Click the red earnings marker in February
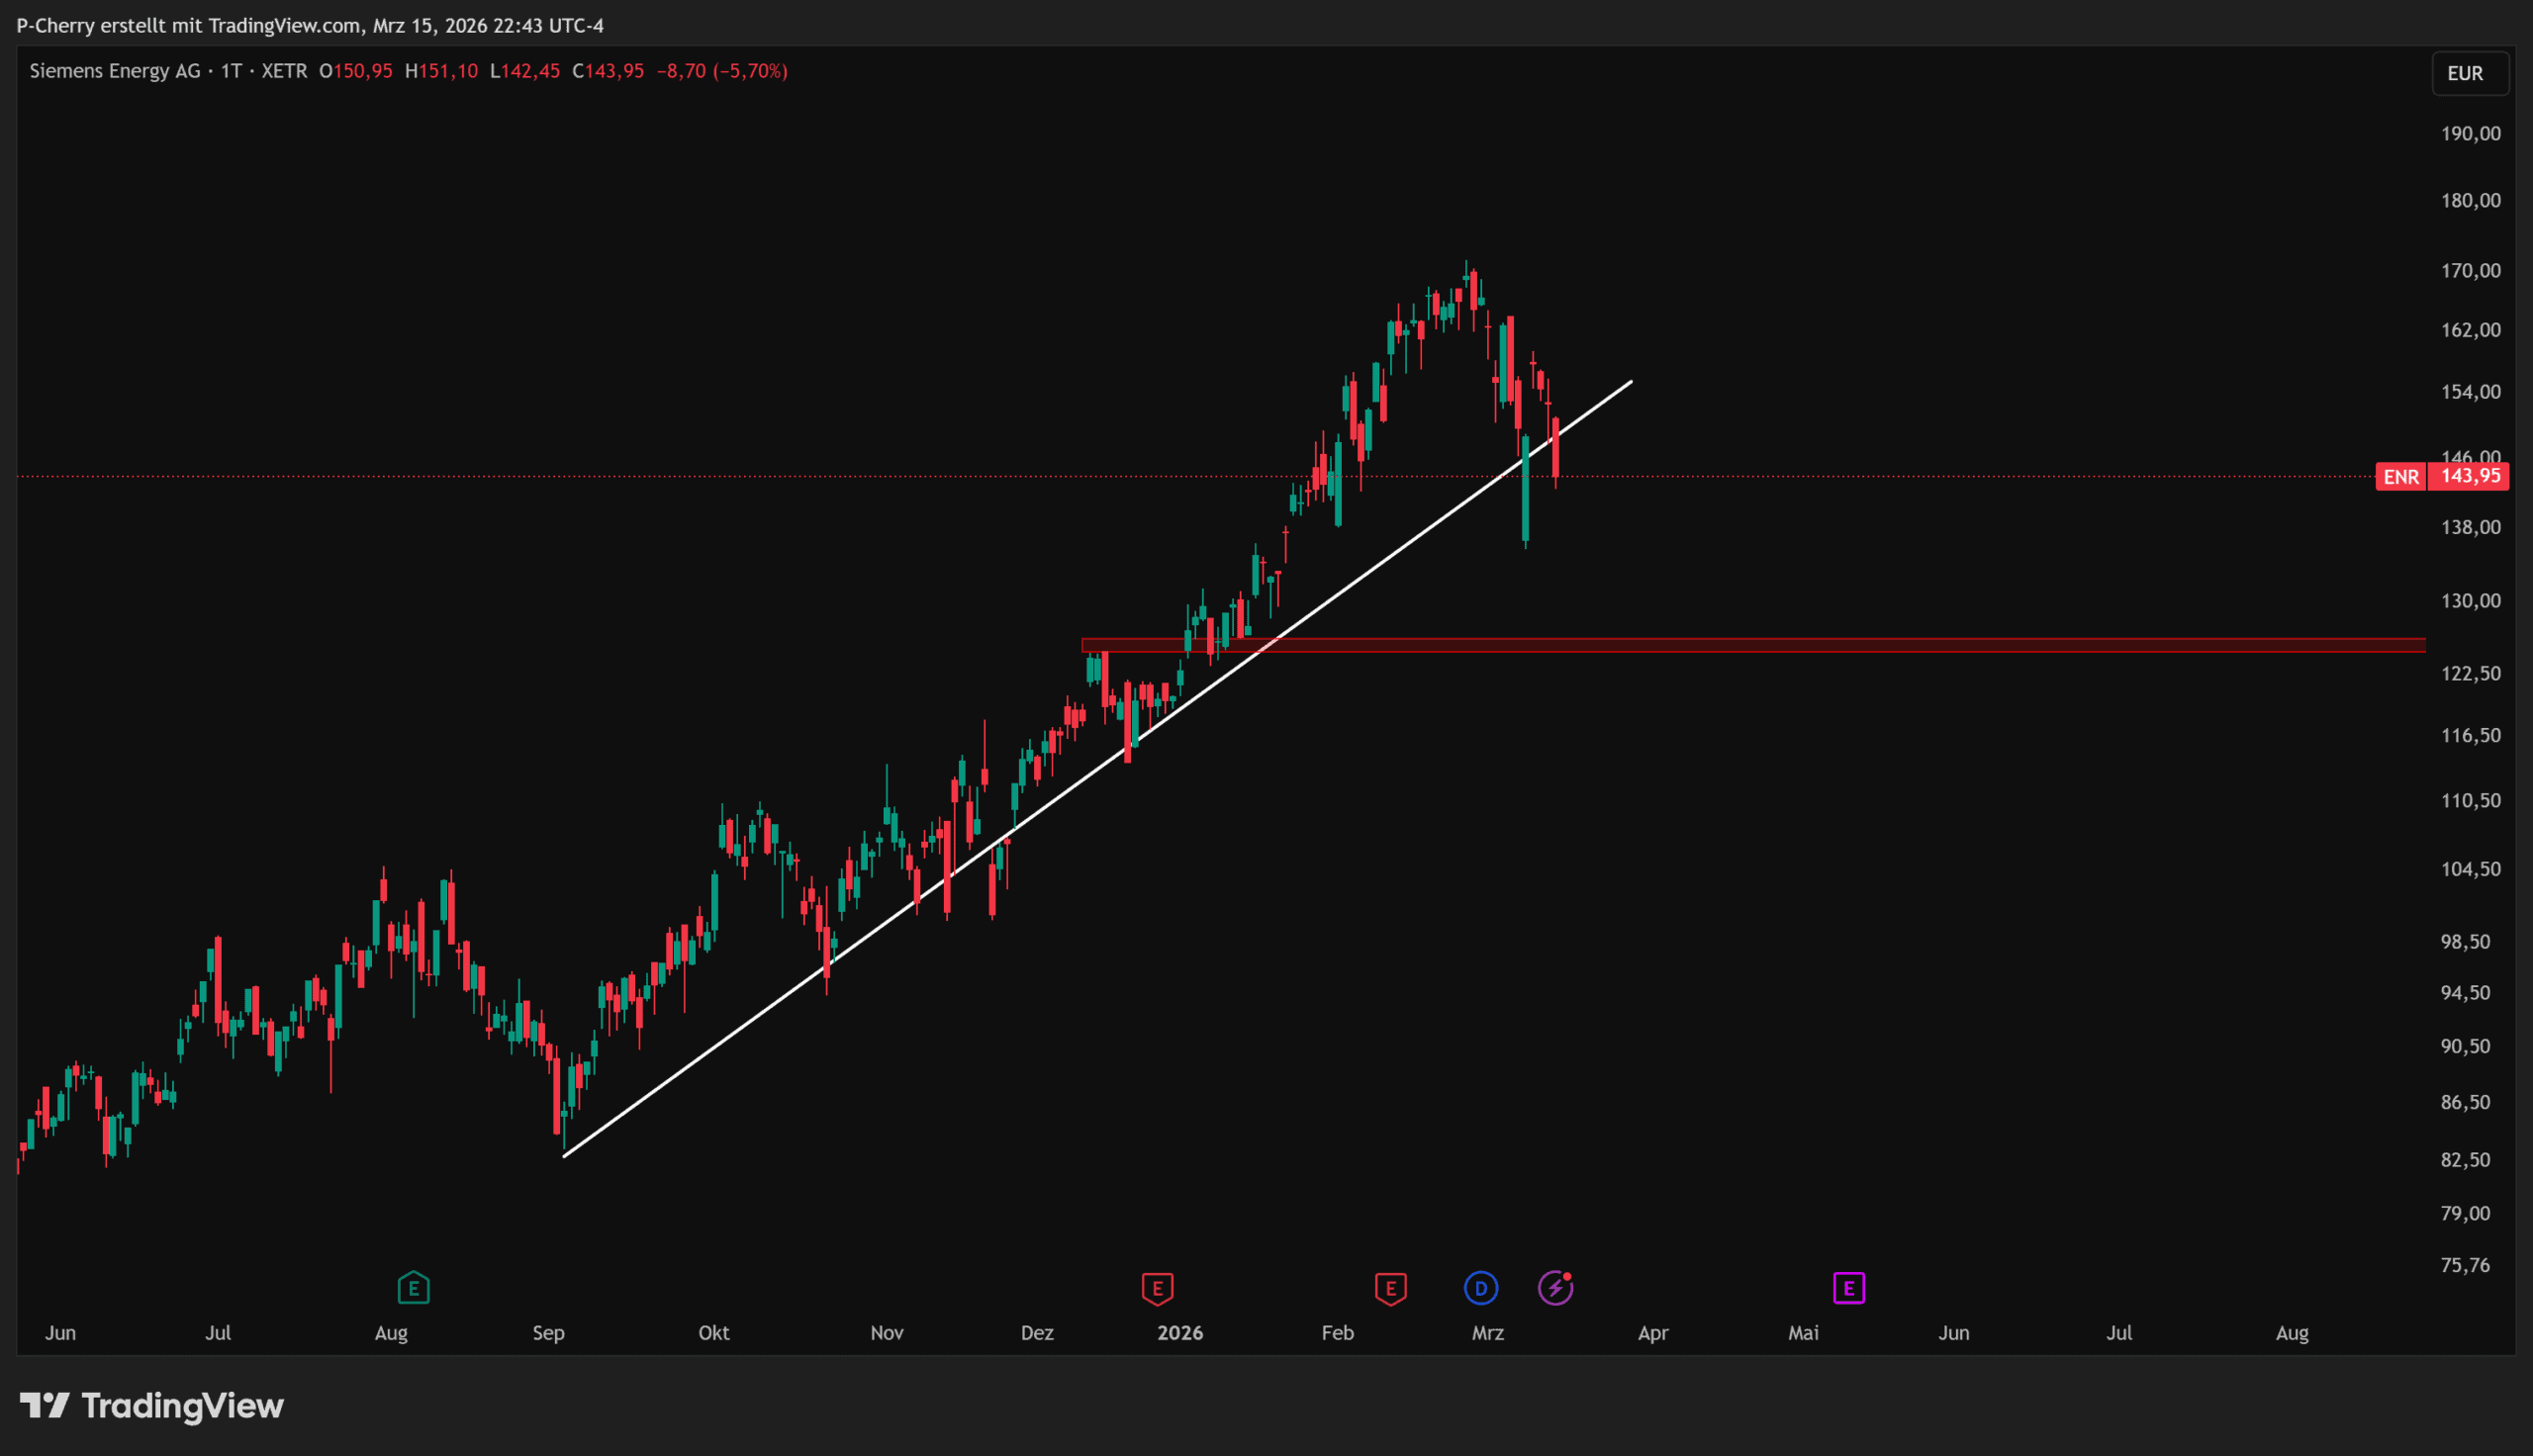This screenshot has height=1456, width=2533. pos(1390,1287)
